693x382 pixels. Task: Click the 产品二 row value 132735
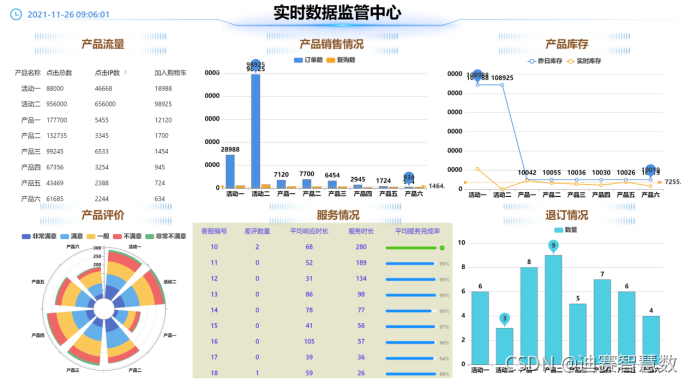[57, 136]
